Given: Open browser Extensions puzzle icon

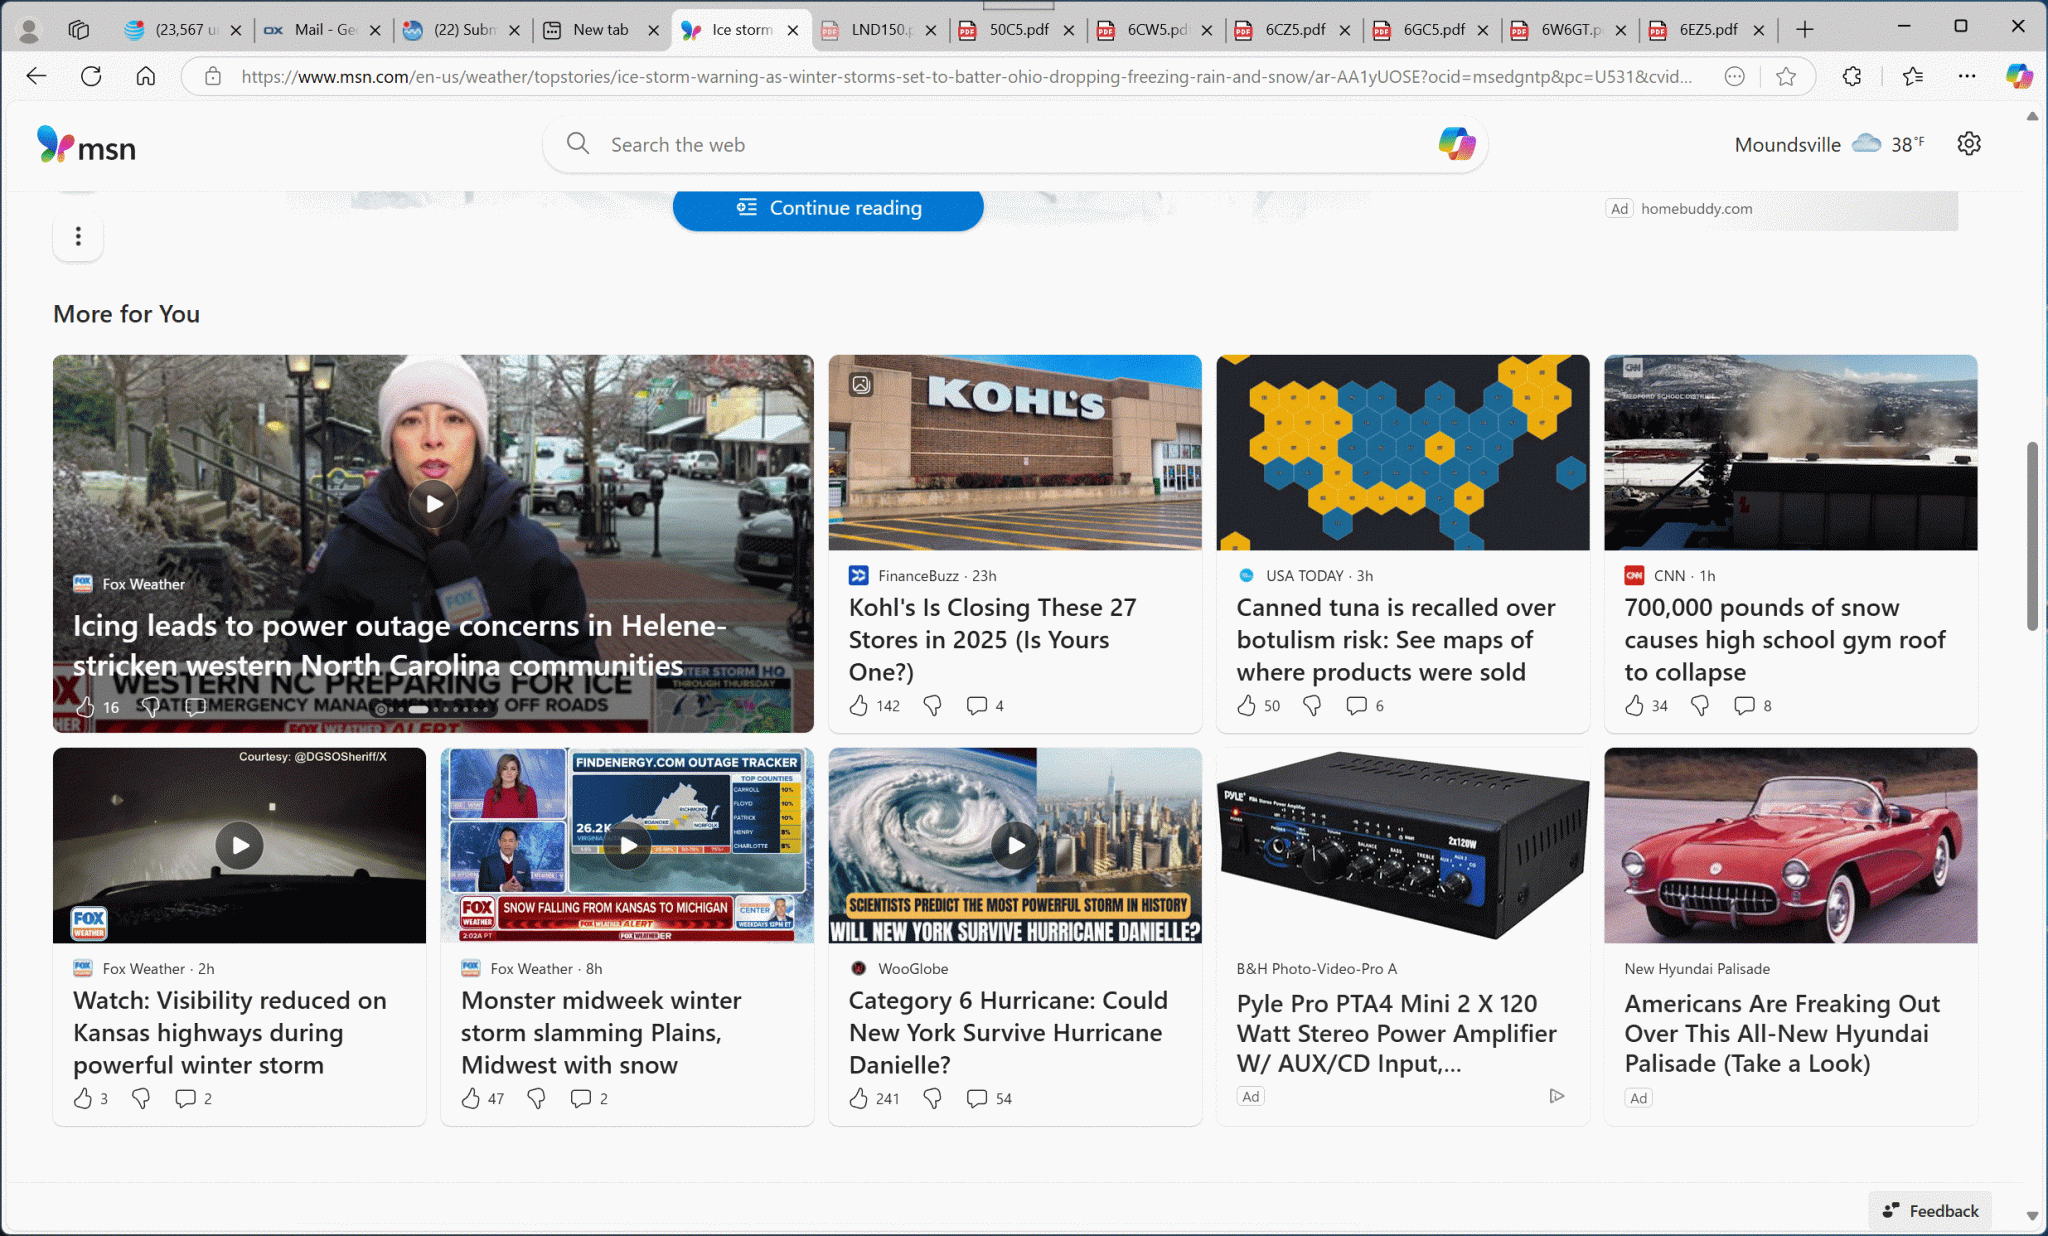Looking at the screenshot, I should click(1852, 76).
